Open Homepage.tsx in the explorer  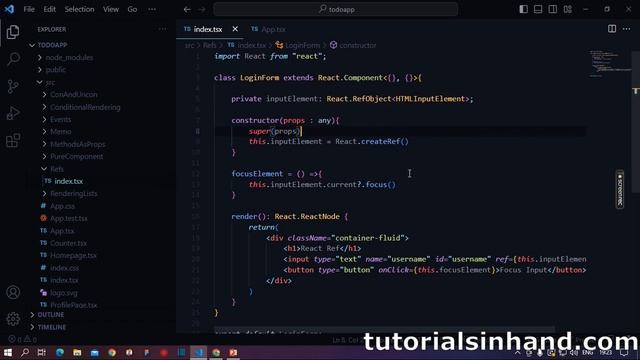click(73, 255)
